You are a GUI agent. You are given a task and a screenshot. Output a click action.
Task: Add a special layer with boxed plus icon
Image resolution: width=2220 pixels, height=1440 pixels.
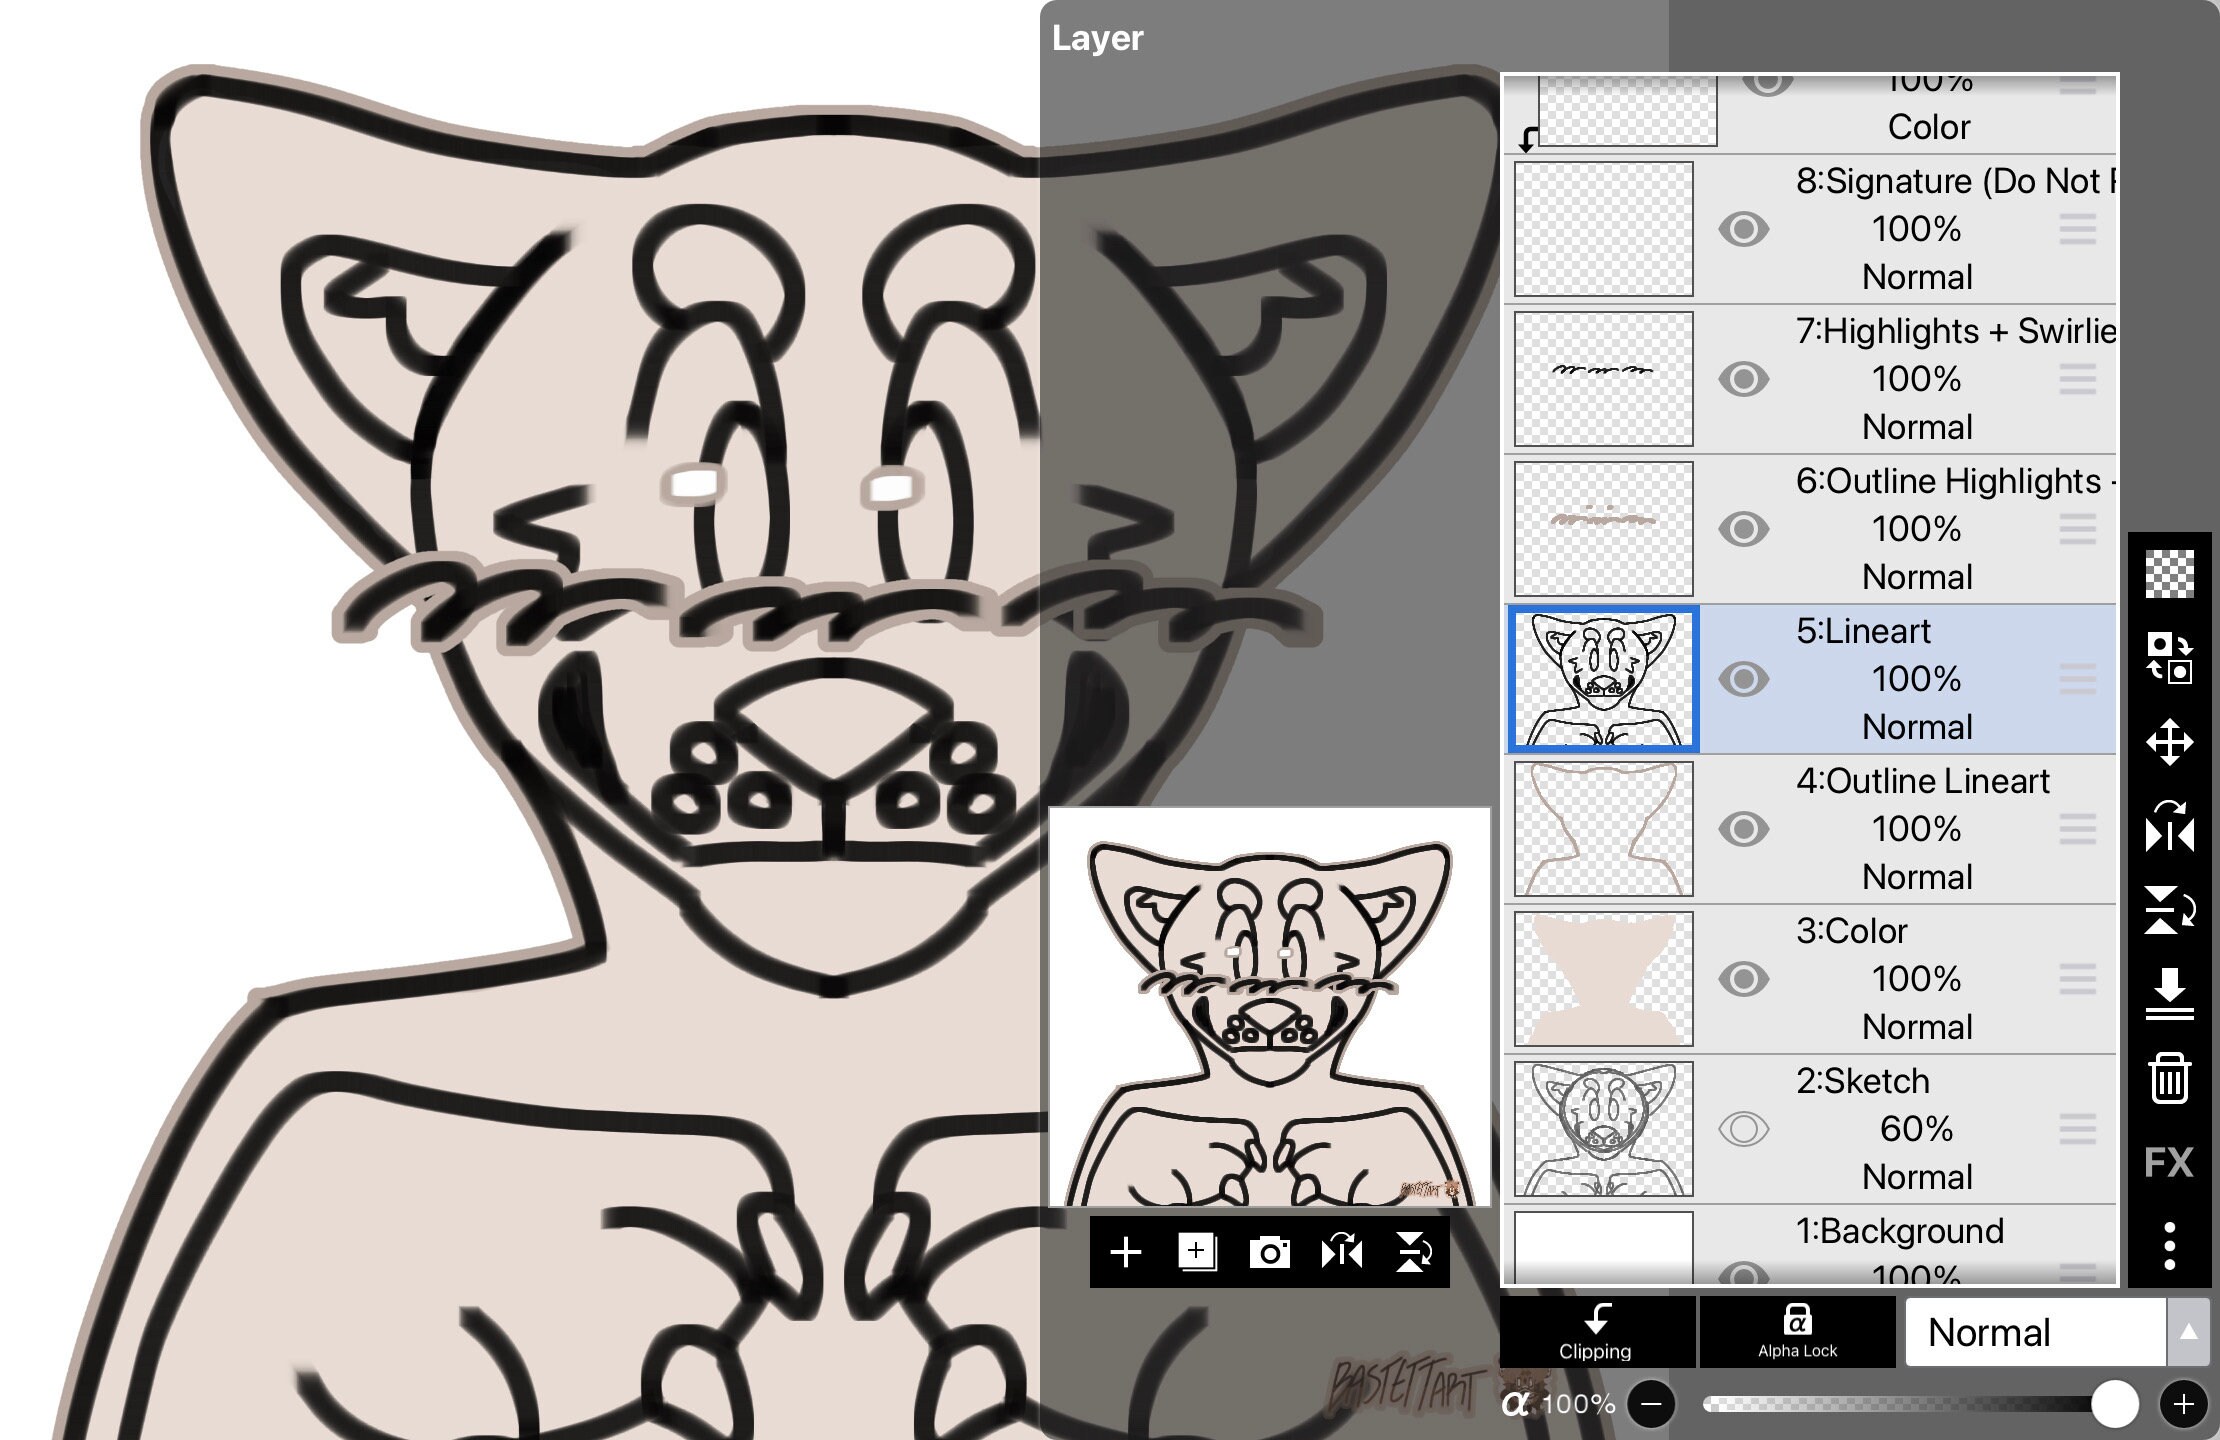(x=1197, y=1252)
